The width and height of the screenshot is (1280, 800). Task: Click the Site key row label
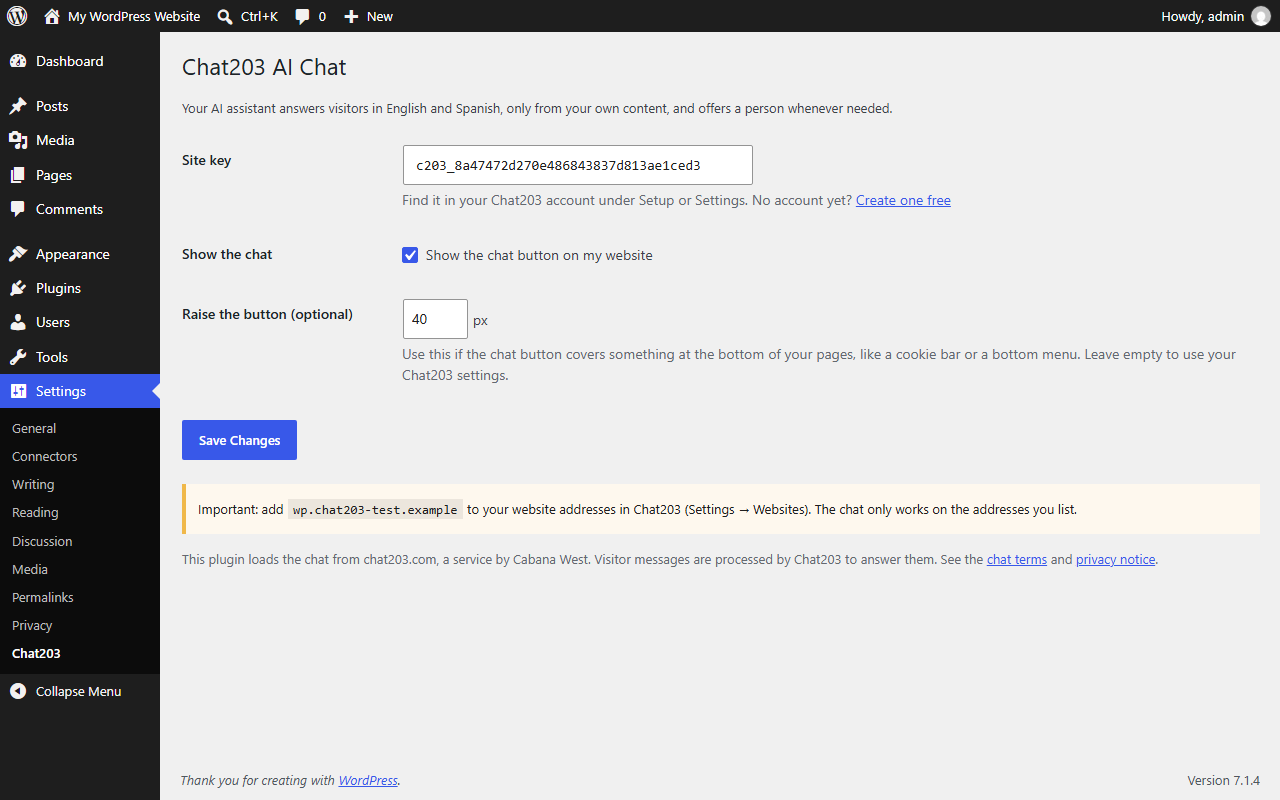coord(206,160)
